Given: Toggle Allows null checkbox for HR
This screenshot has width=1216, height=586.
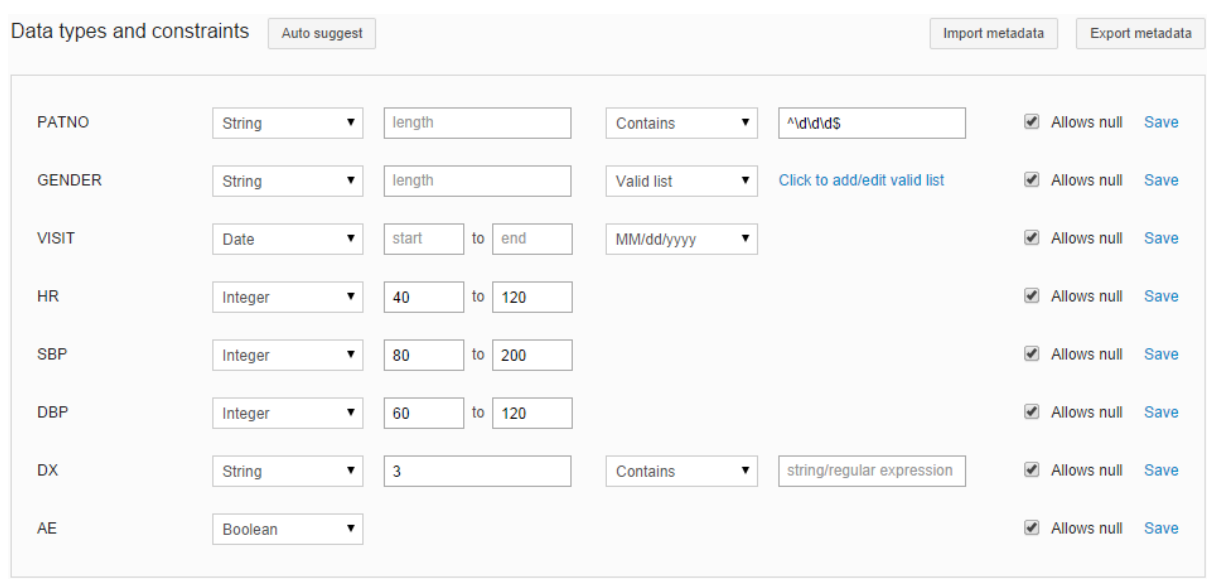Looking at the screenshot, I should click(1032, 296).
